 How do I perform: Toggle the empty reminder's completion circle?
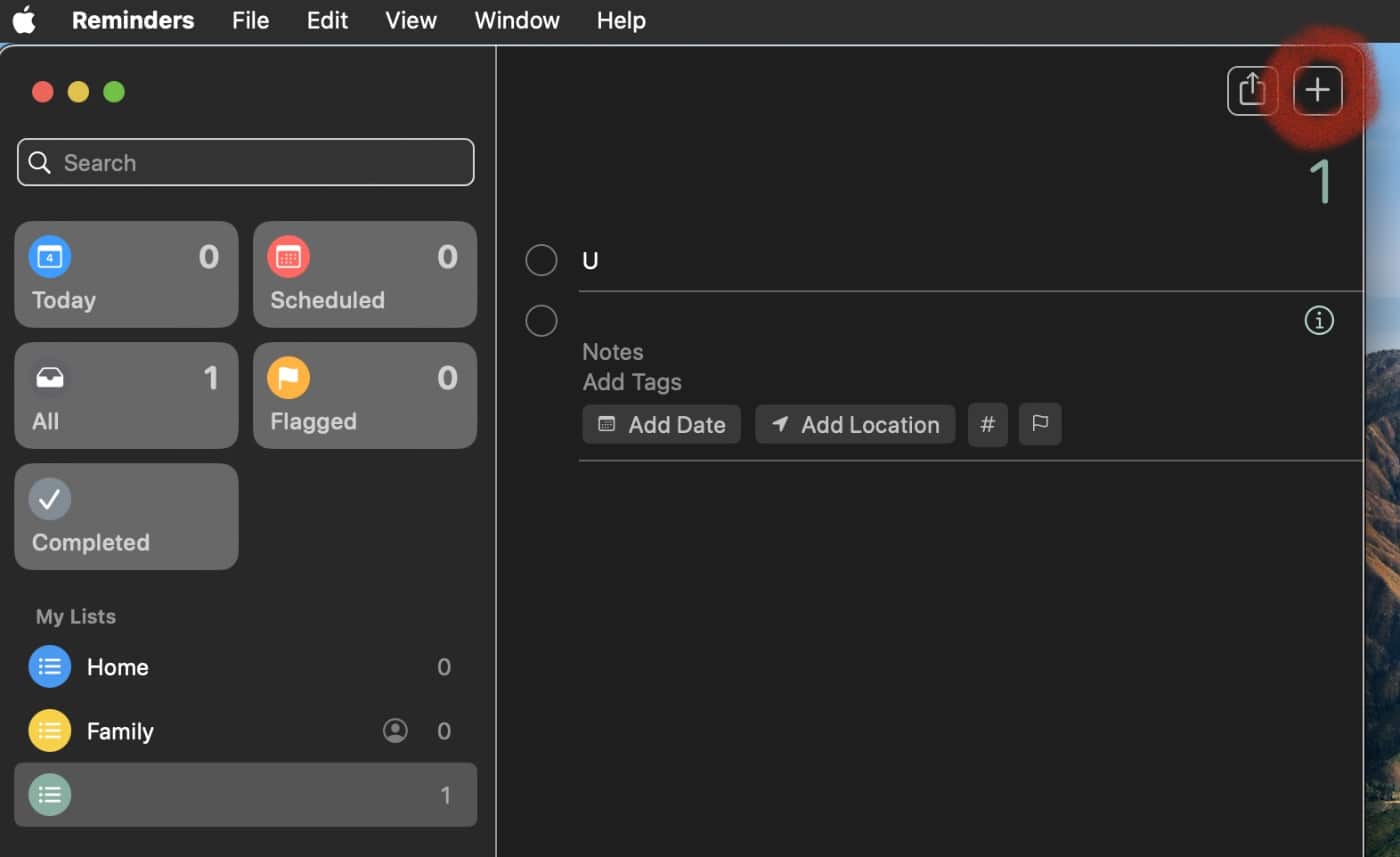pos(541,321)
